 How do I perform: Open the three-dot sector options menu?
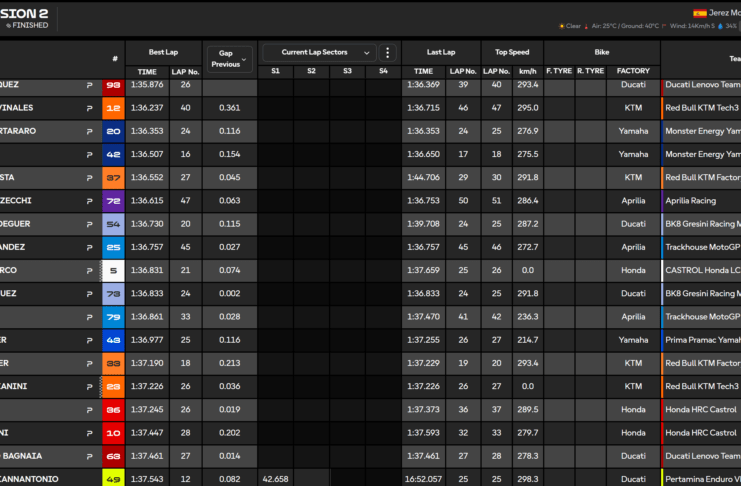point(389,53)
